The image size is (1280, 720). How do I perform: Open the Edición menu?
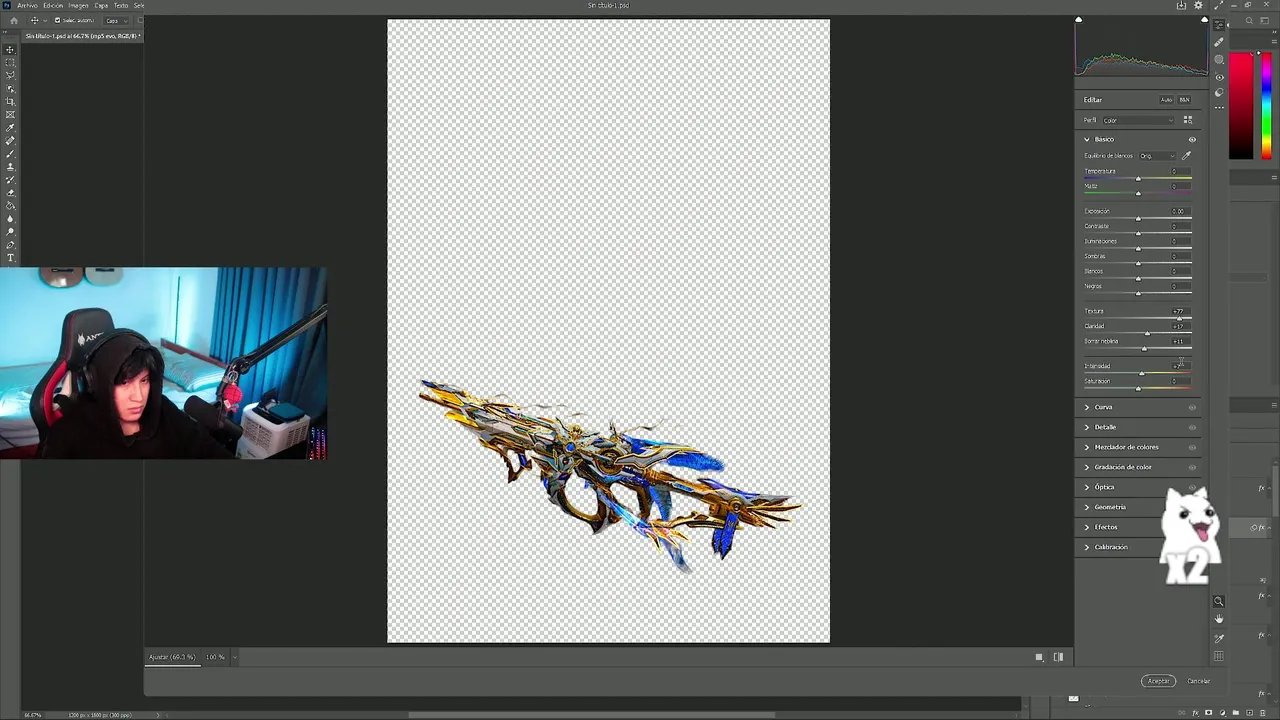click(53, 5)
